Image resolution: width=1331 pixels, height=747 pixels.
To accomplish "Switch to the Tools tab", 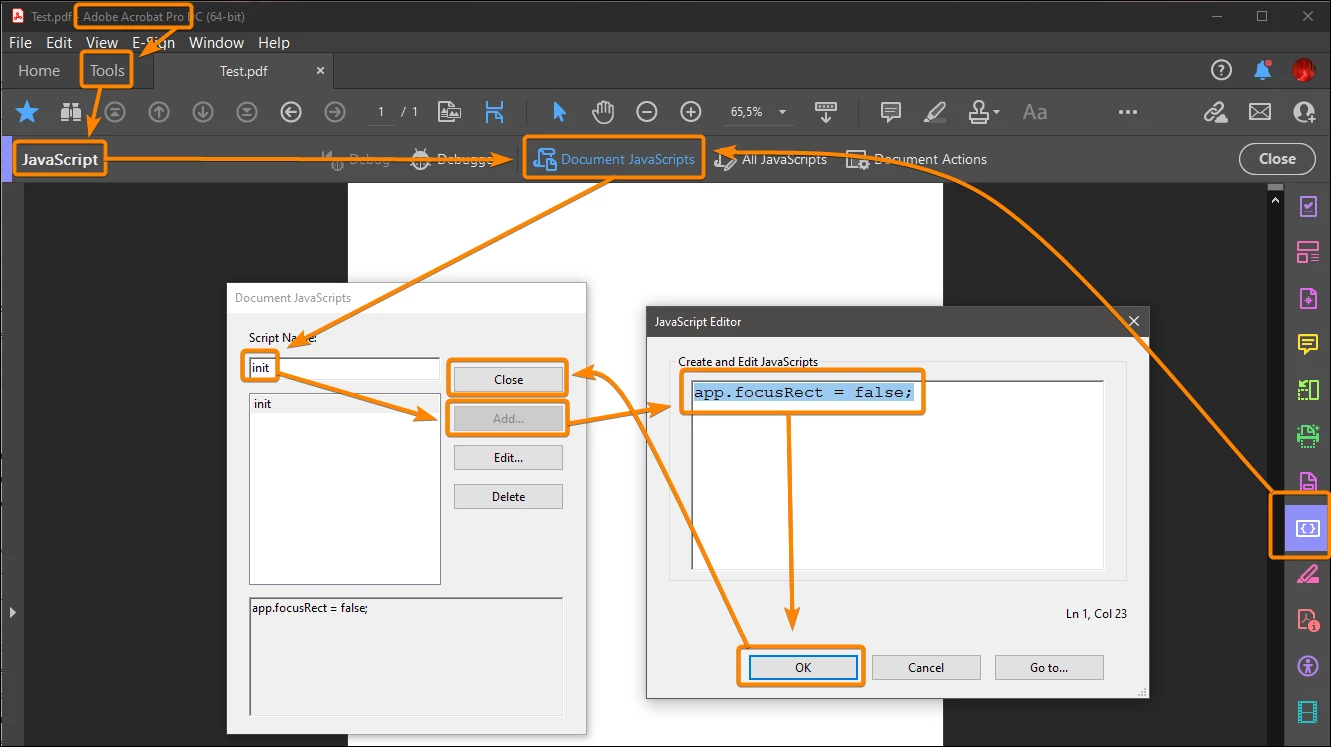I will [107, 71].
